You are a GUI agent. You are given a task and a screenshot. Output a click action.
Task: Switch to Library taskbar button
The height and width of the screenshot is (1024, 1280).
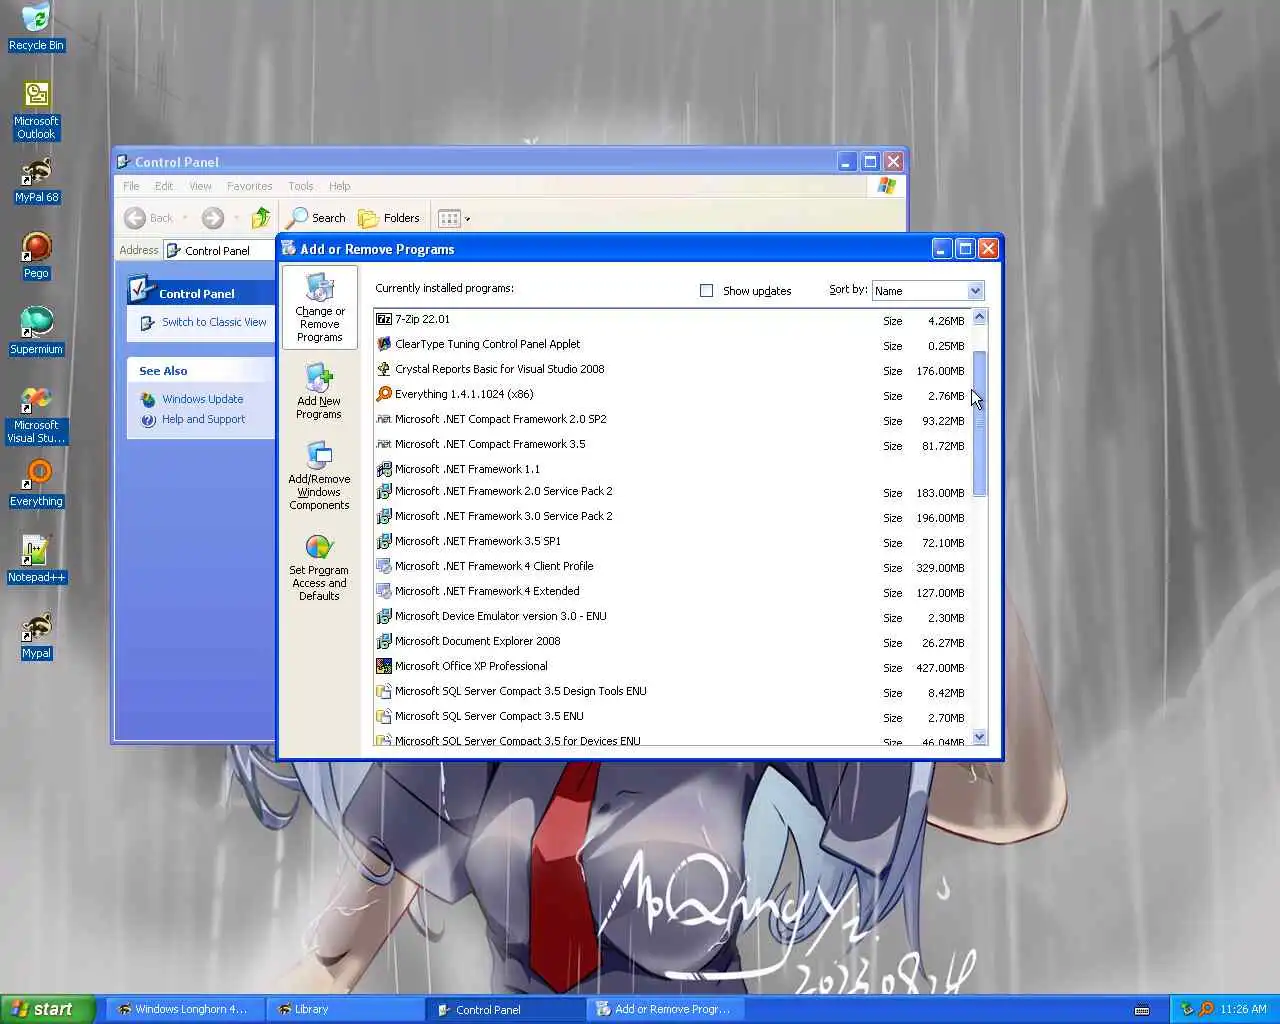point(345,1009)
